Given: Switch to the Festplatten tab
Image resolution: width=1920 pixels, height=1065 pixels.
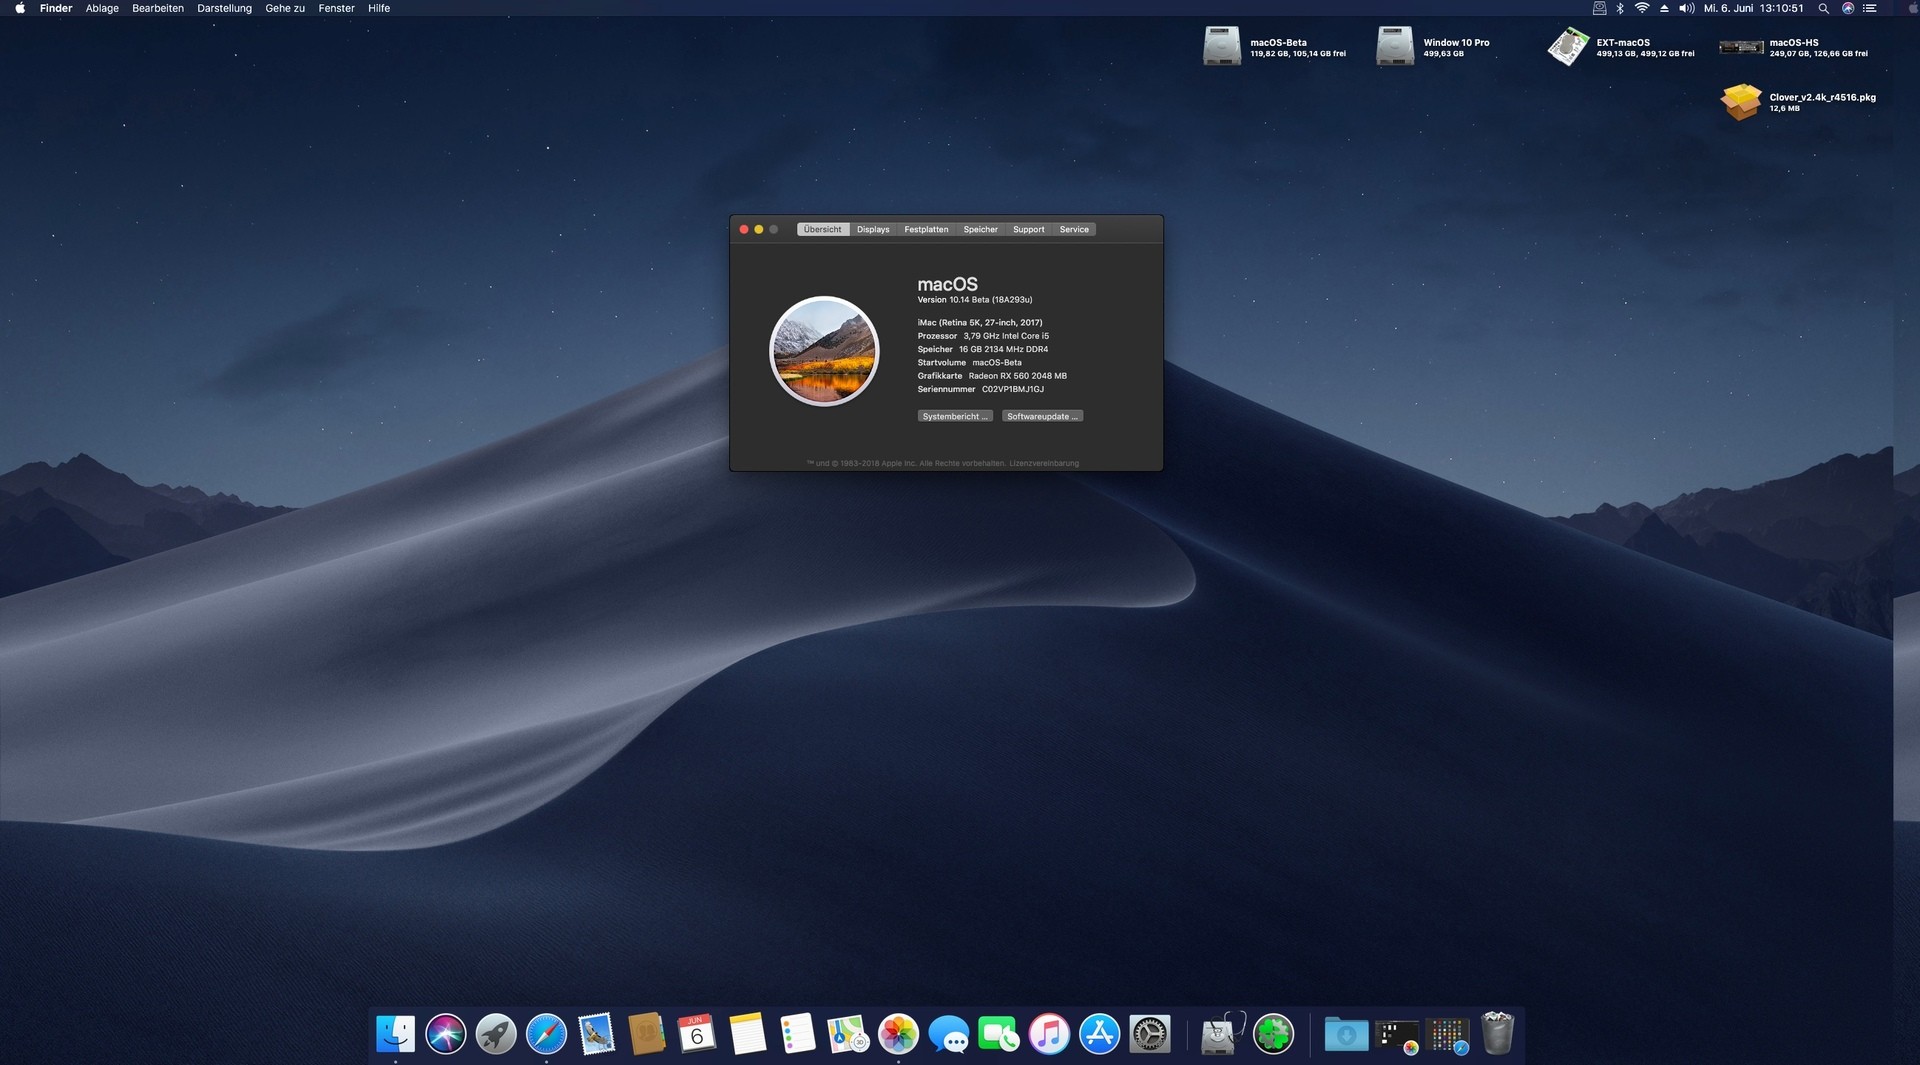Looking at the screenshot, I should (926, 229).
